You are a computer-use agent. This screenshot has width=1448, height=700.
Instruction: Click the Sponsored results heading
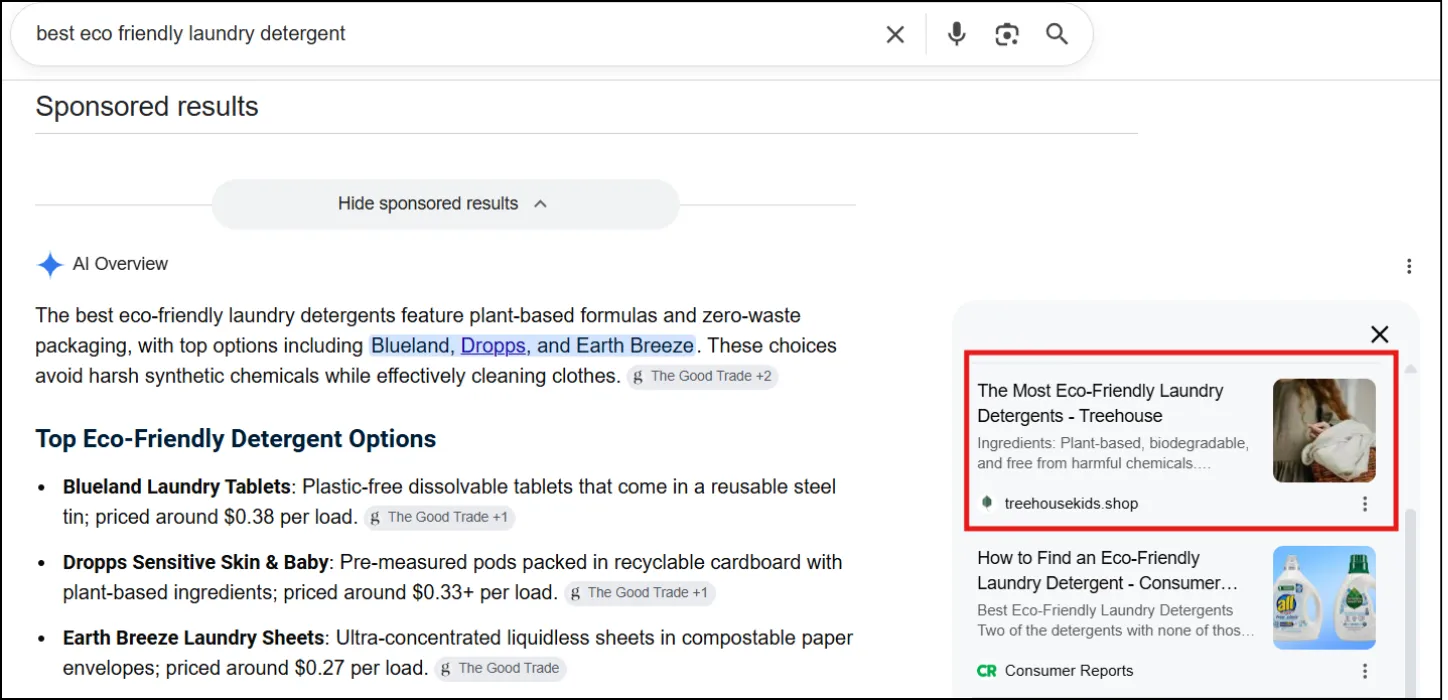[x=147, y=107]
